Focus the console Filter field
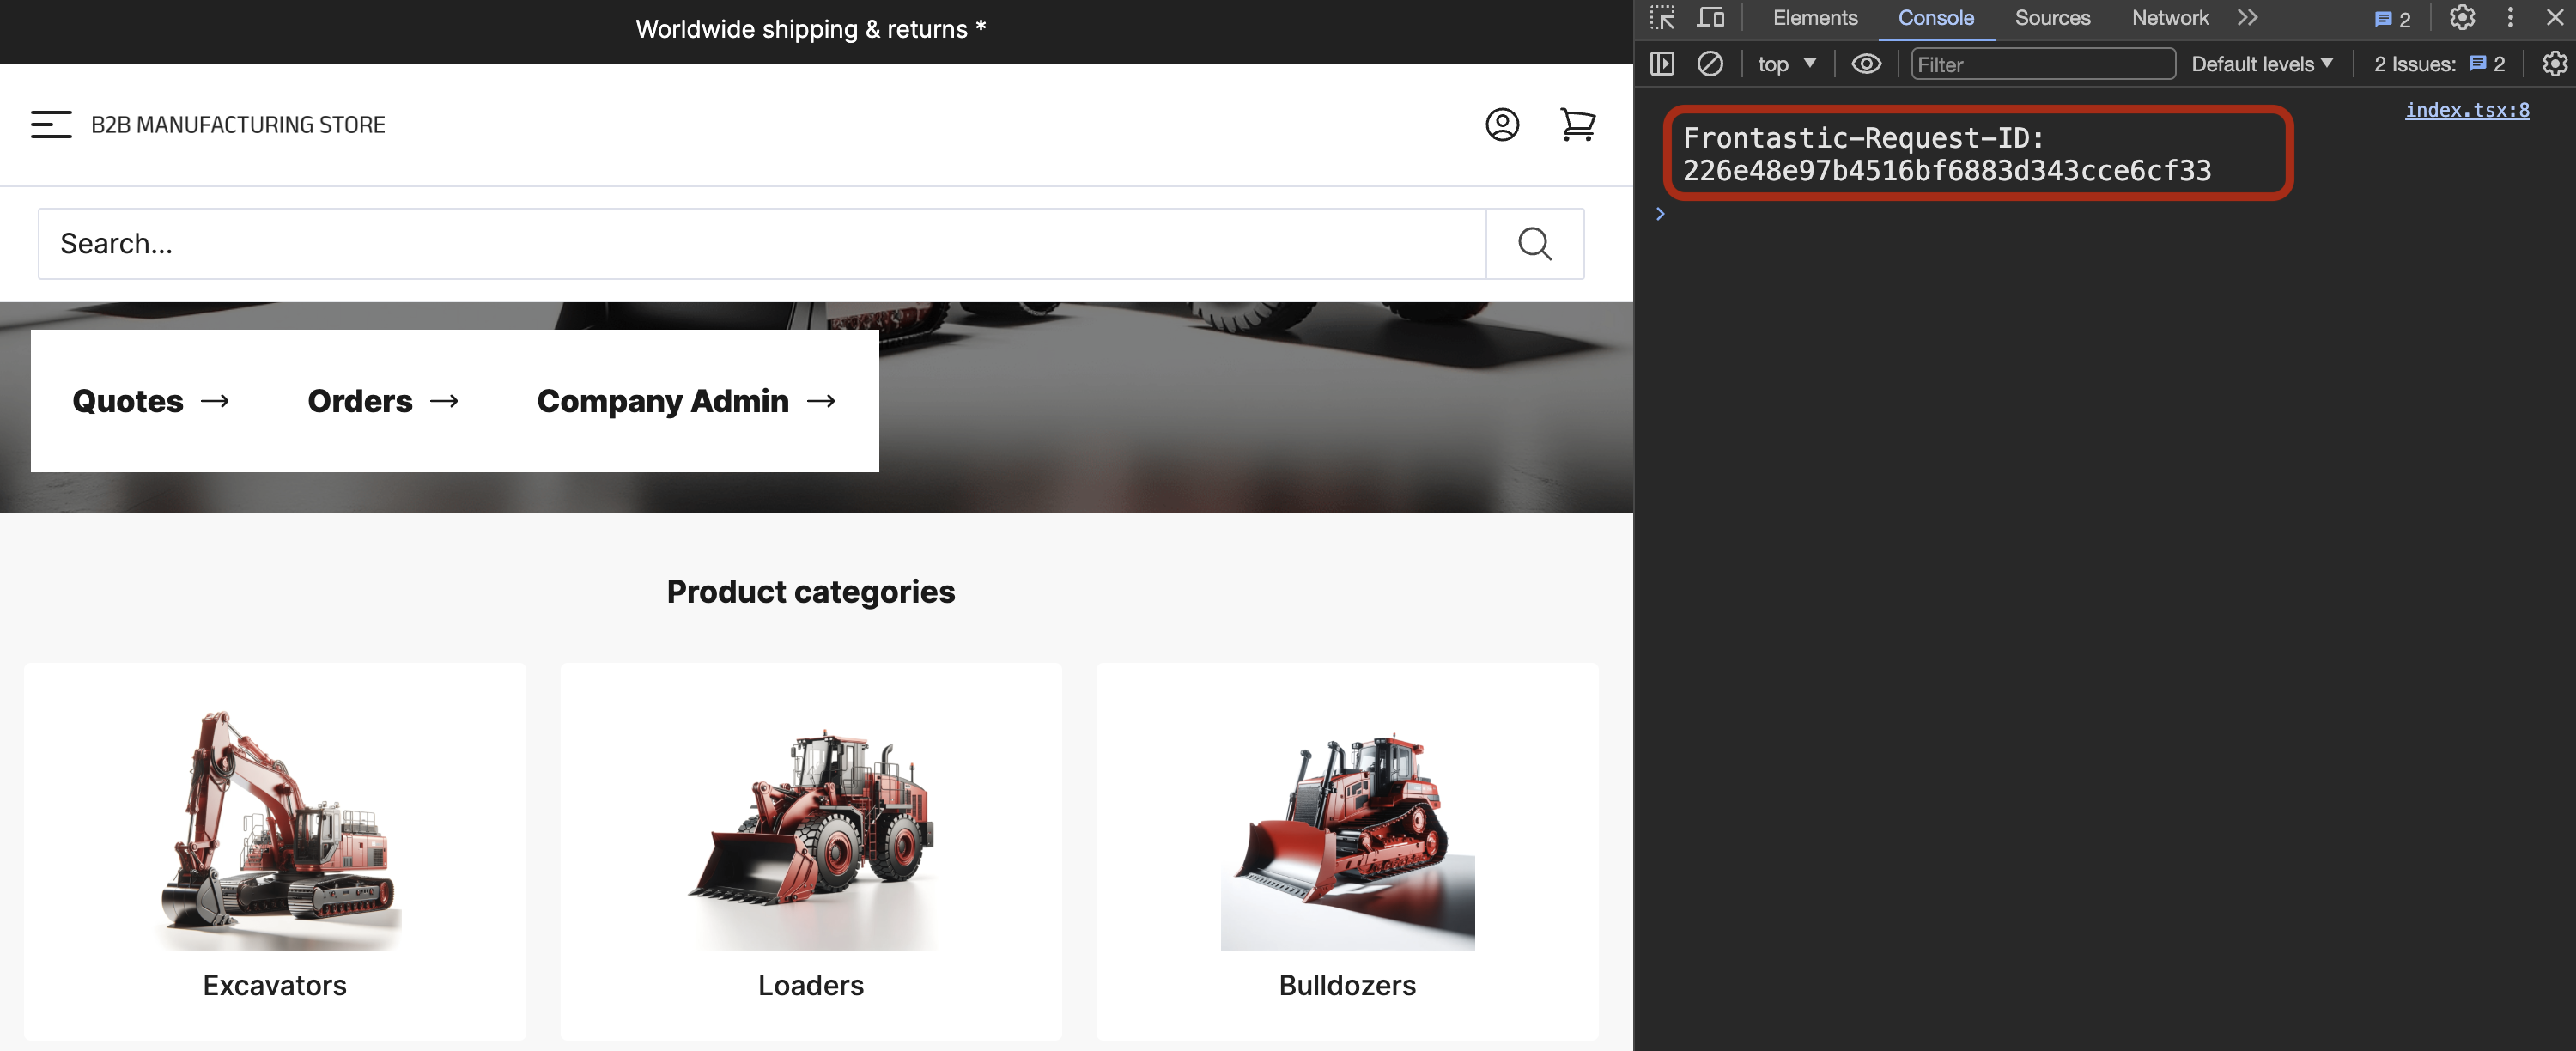The height and width of the screenshot is (1051, 2576). click(2040, 64)
